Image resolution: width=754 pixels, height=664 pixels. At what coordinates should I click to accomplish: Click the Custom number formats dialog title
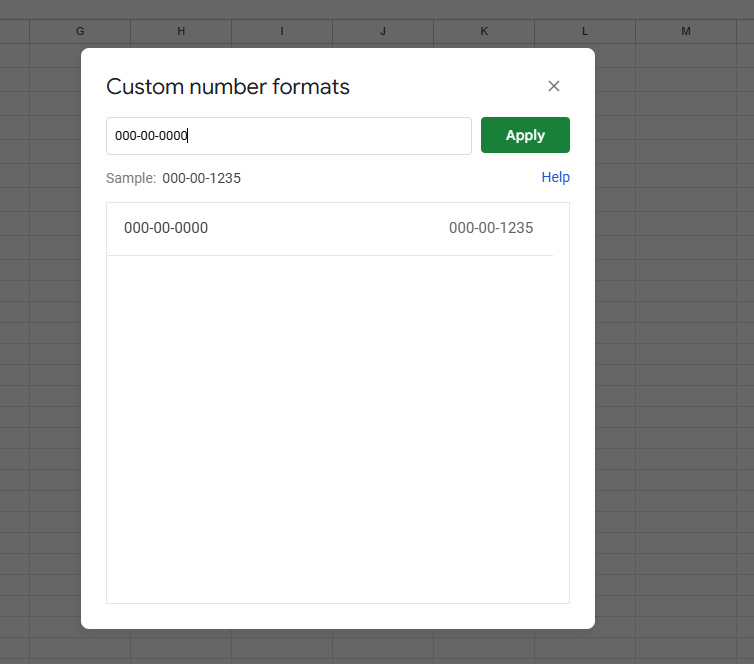tap(228, 87)
